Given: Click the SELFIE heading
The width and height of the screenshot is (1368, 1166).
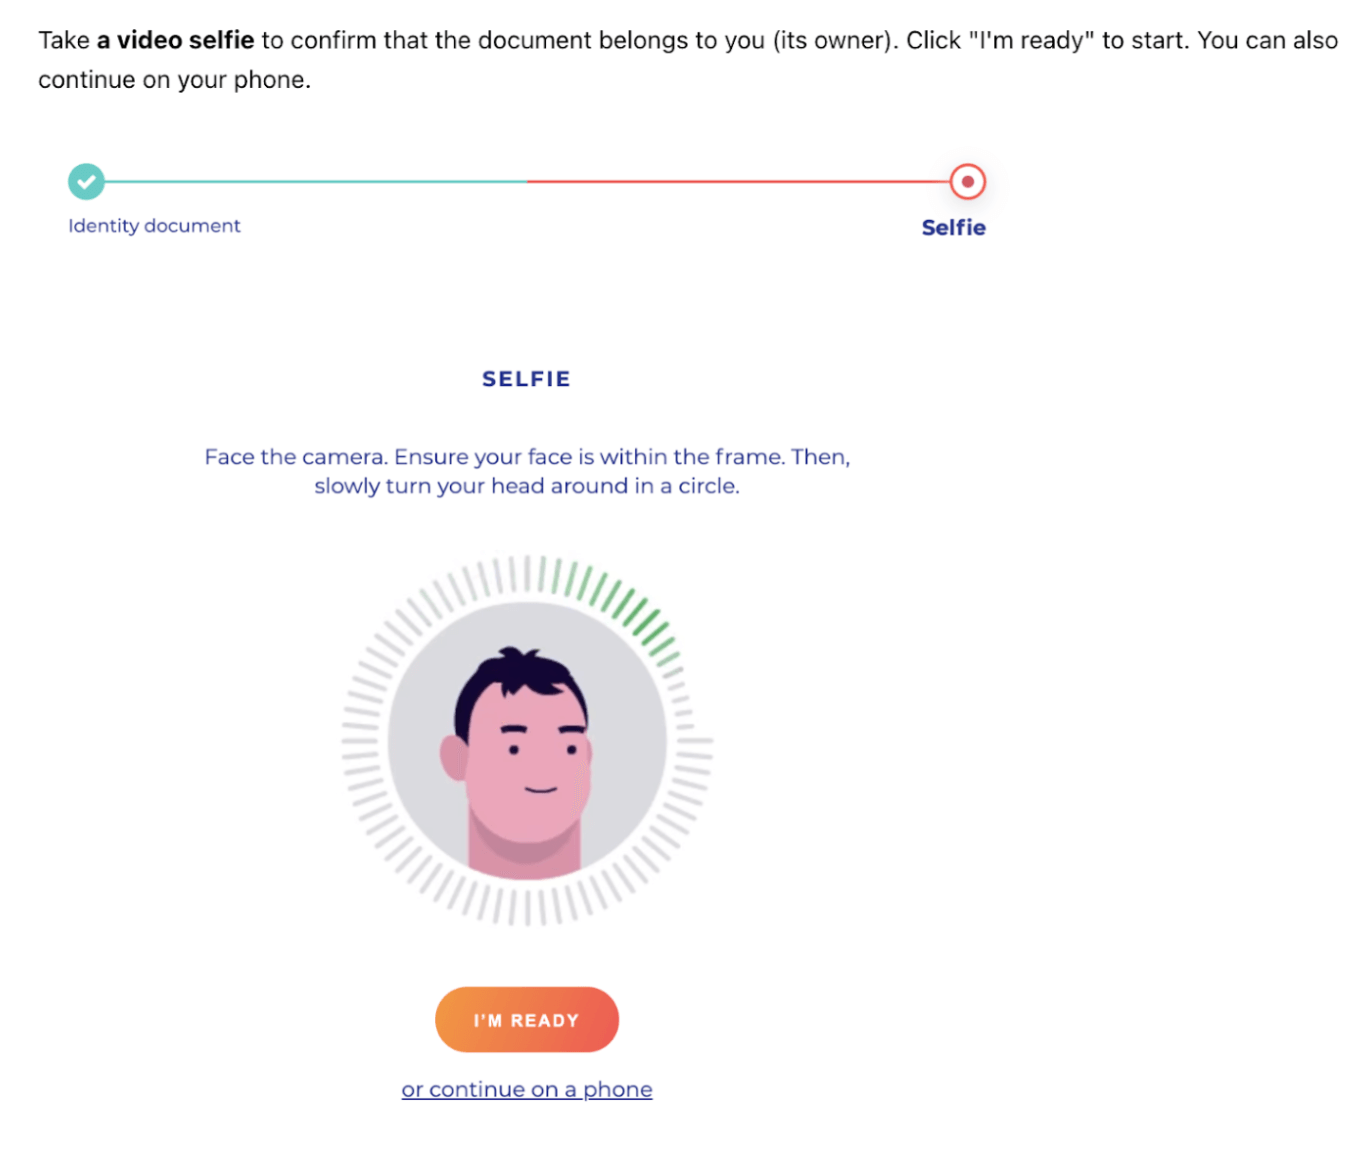Looking at the screenshot, I should tap(526, 379).
